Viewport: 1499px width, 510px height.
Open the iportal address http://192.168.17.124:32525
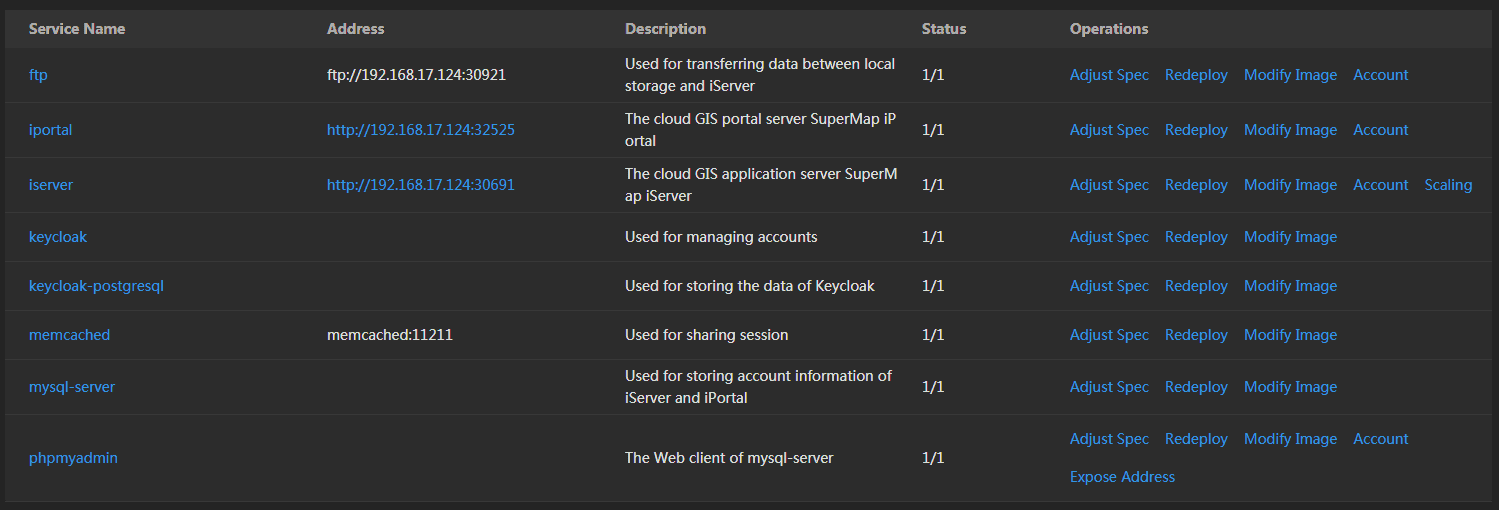[420, 130]
